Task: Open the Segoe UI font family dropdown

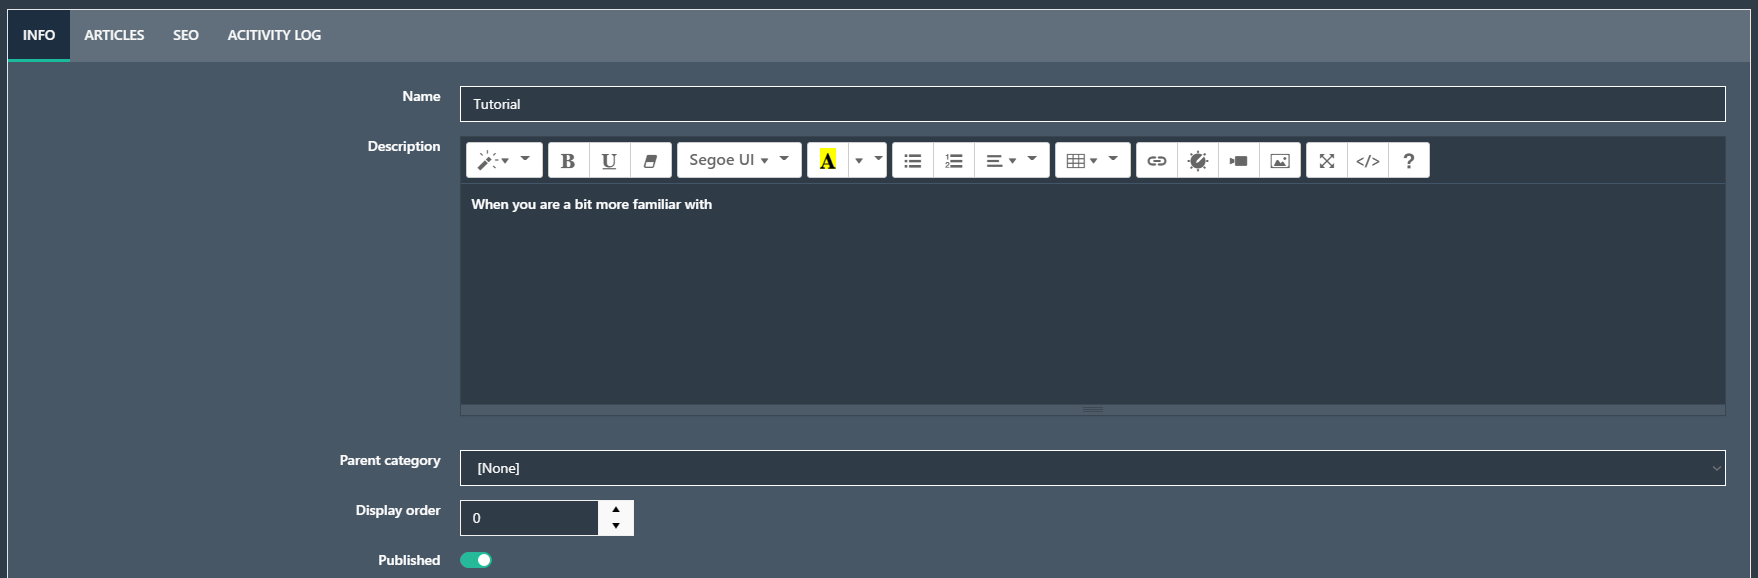Action: click(x=739, y=160)
